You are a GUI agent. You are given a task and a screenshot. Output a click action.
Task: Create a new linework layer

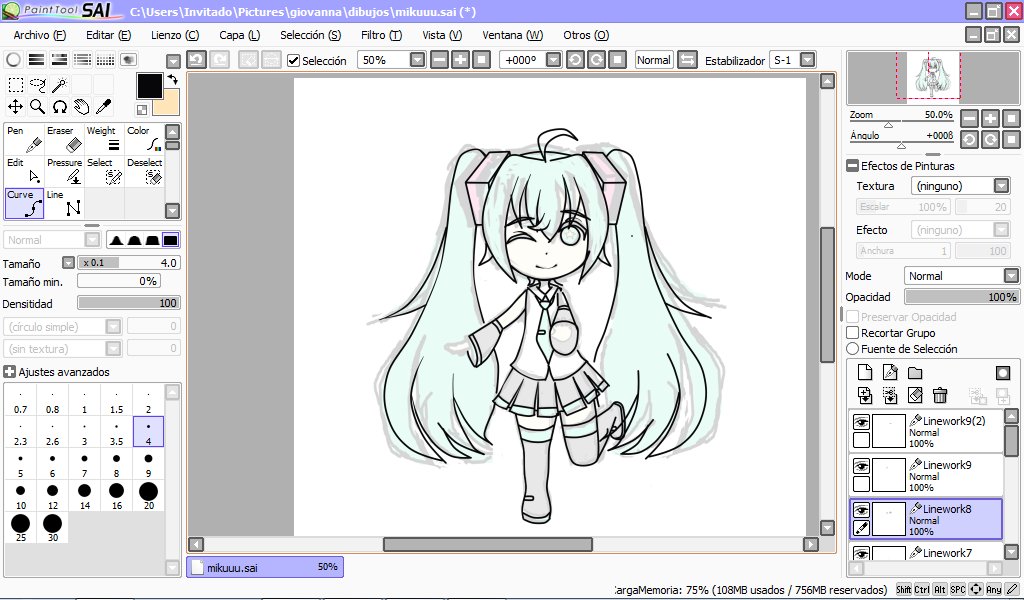point(889,373)
